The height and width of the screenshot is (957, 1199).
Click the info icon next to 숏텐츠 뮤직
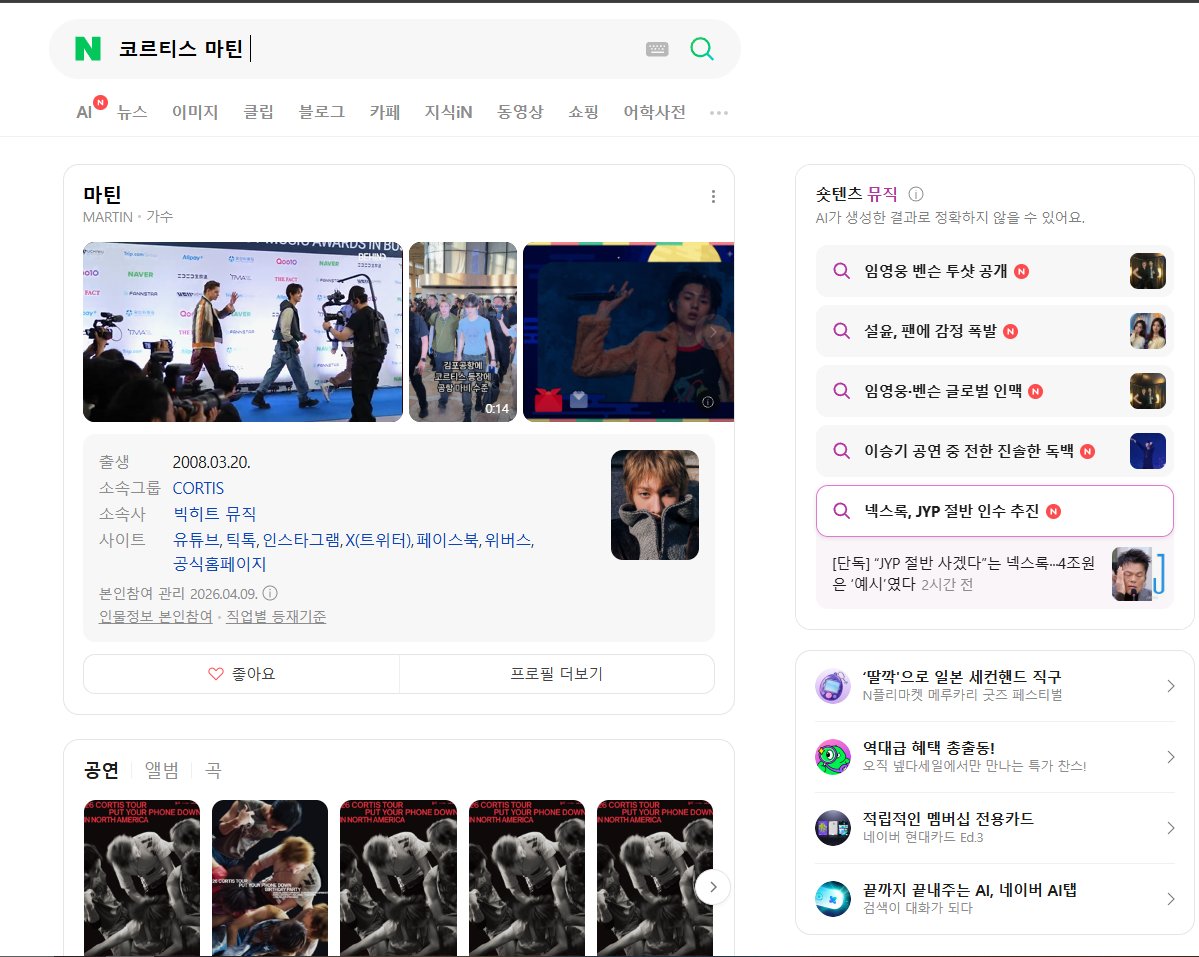915,194
